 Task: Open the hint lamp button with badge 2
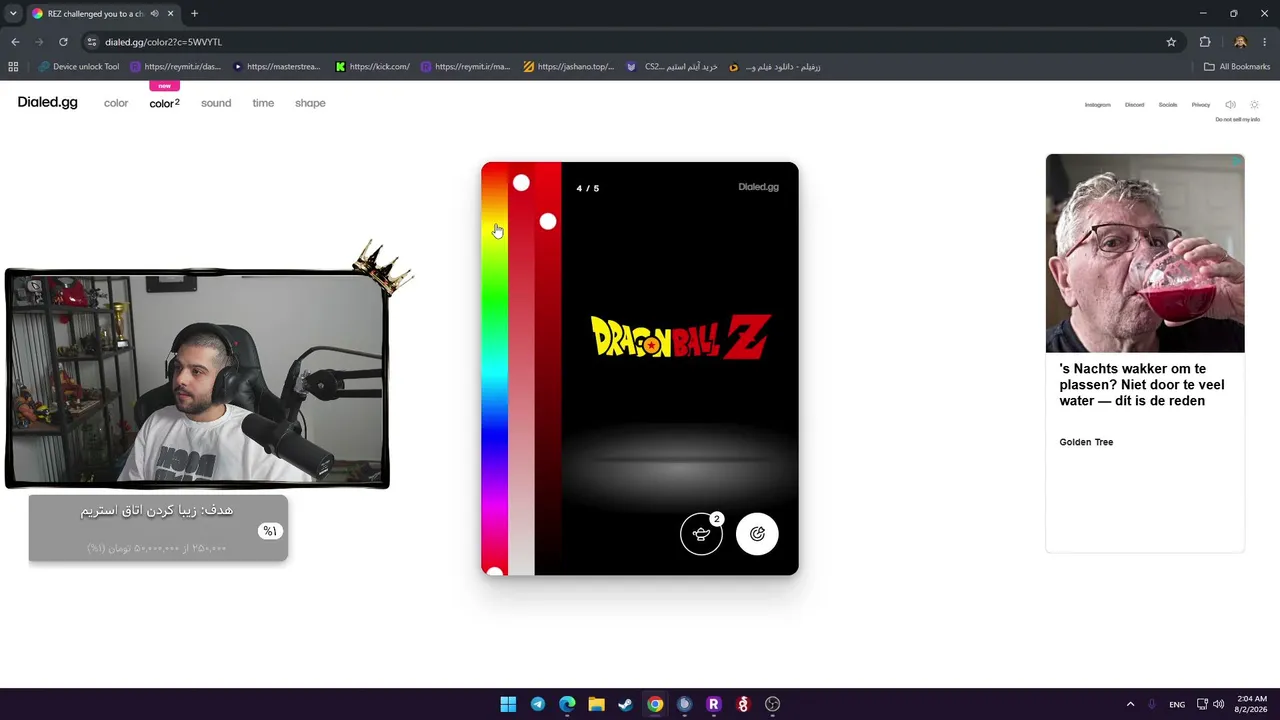tap(701, 534)
